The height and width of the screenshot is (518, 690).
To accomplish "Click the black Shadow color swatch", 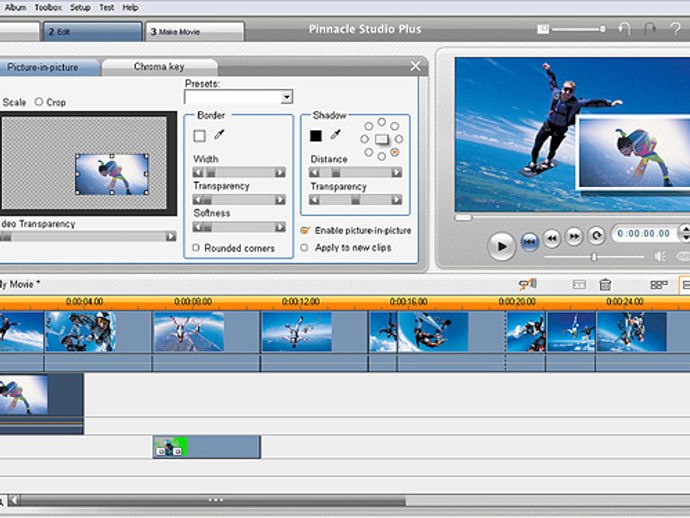I will [316, 136].
